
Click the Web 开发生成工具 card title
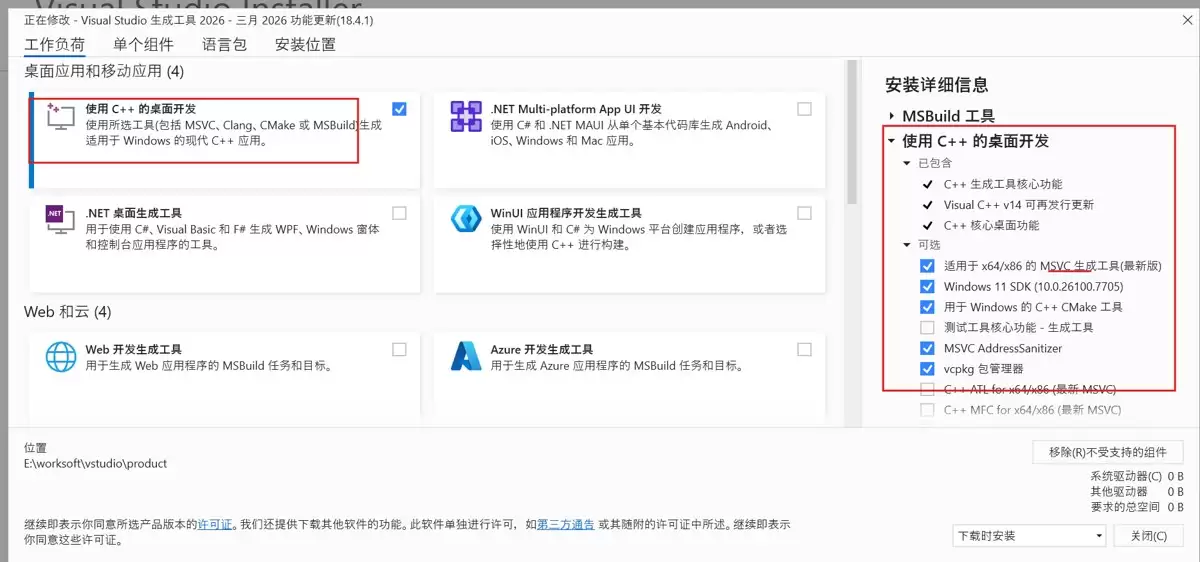[134, 349]
